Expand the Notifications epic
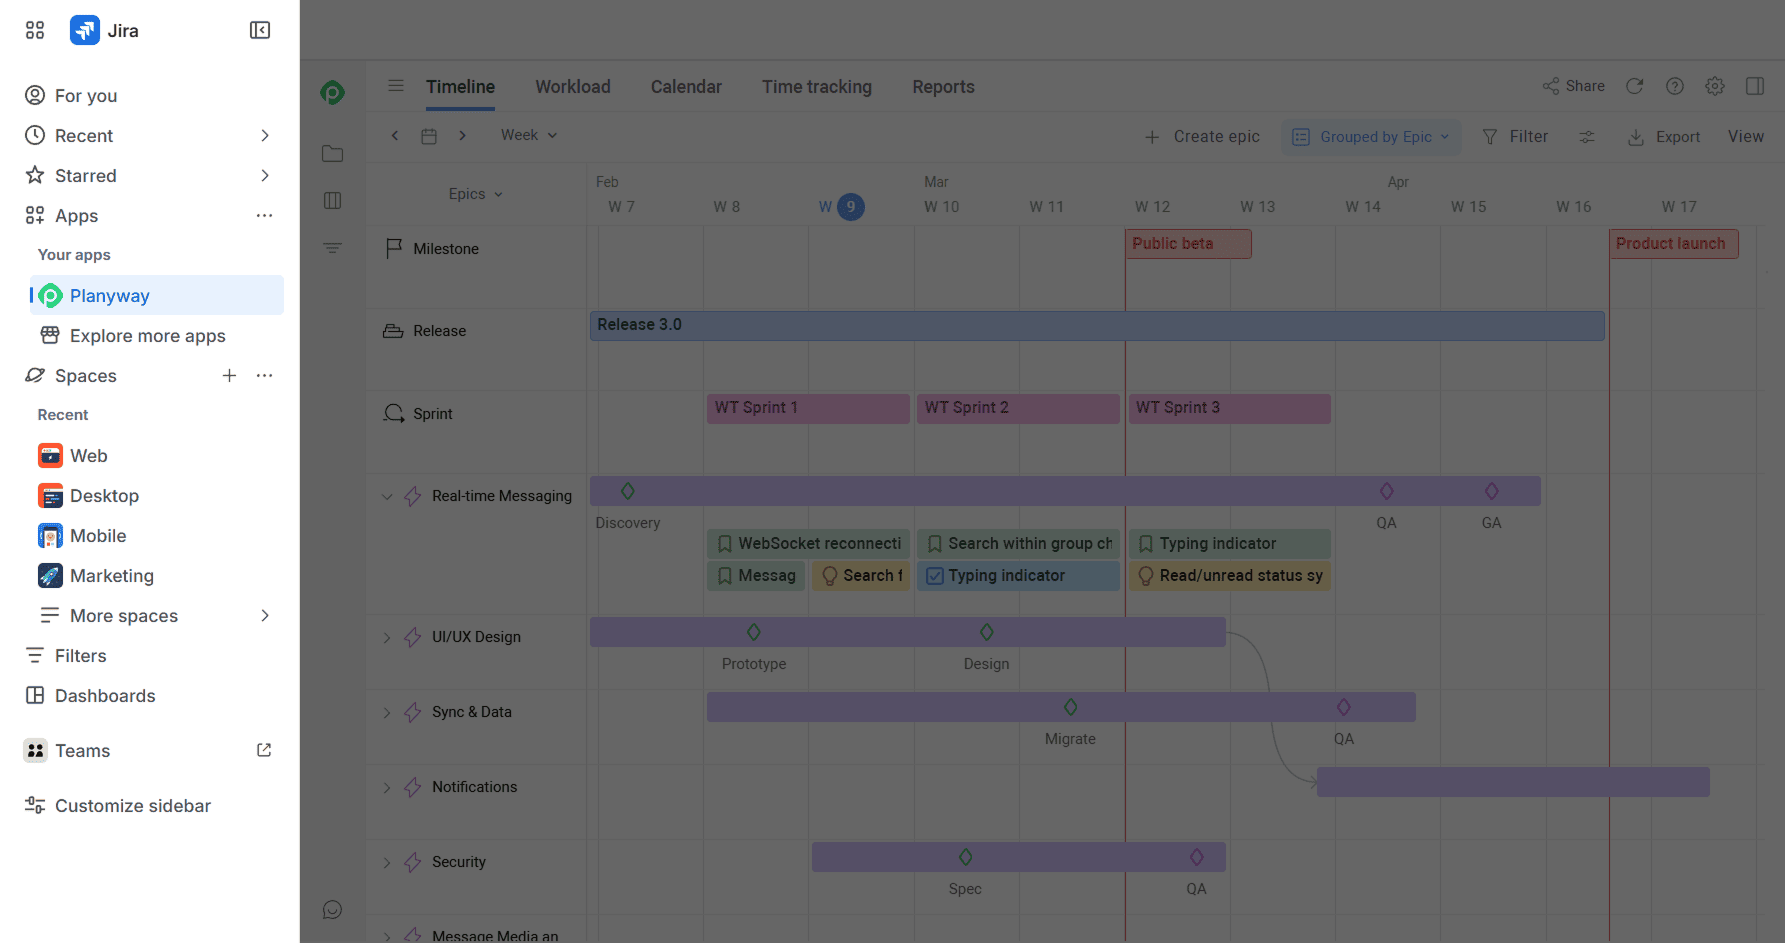1785x943 pixels. click(387, 787)
